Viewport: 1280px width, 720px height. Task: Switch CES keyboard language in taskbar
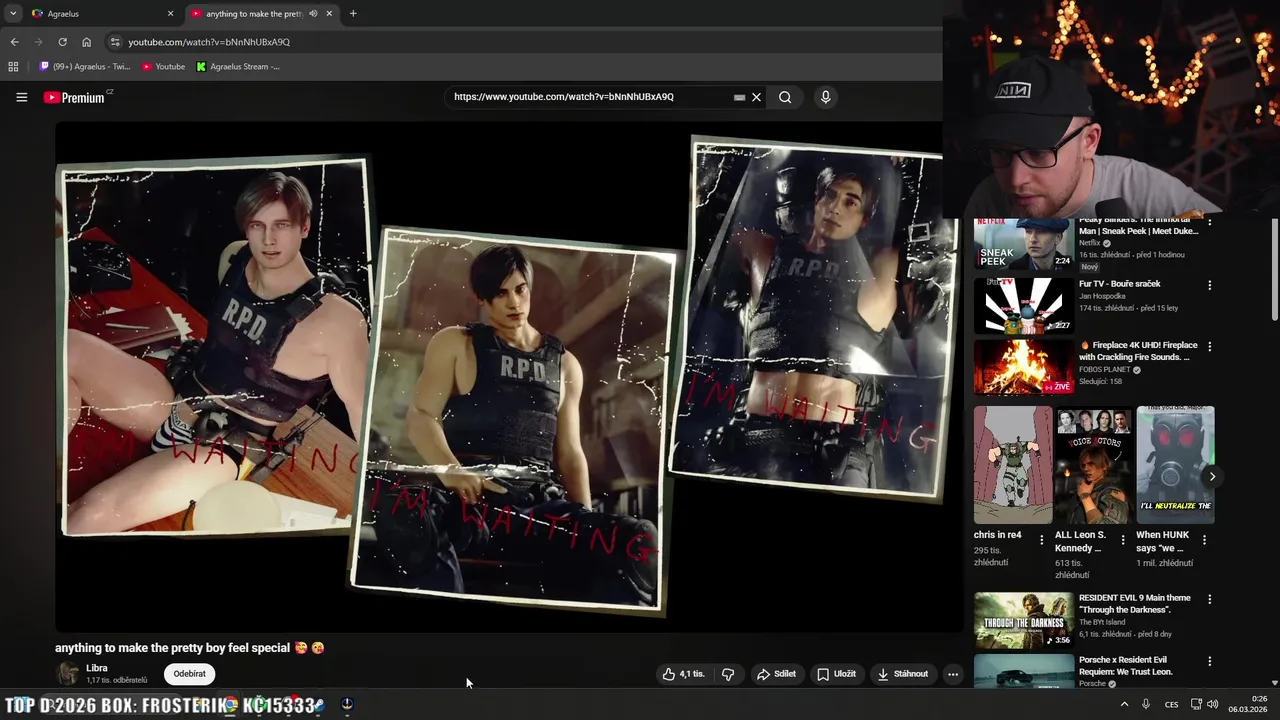point(1171,704)
